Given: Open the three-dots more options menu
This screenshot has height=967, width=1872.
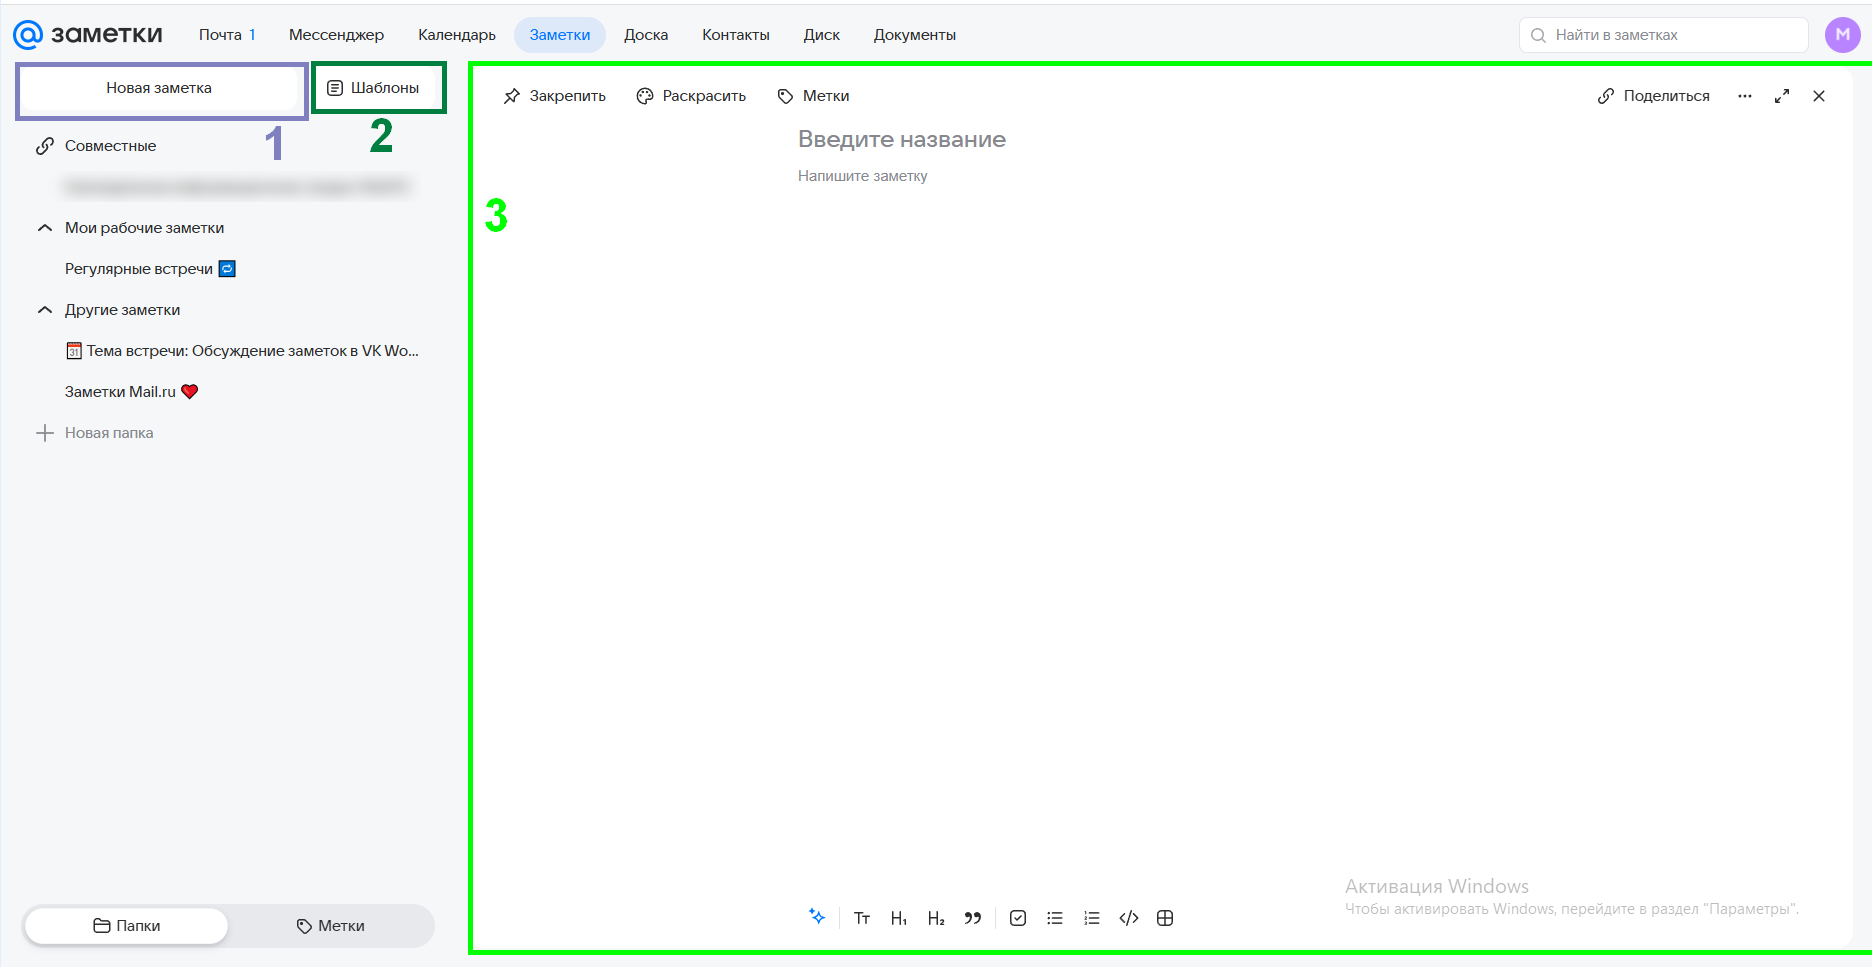Looking at the screenshot, I should pos(1745,96).
